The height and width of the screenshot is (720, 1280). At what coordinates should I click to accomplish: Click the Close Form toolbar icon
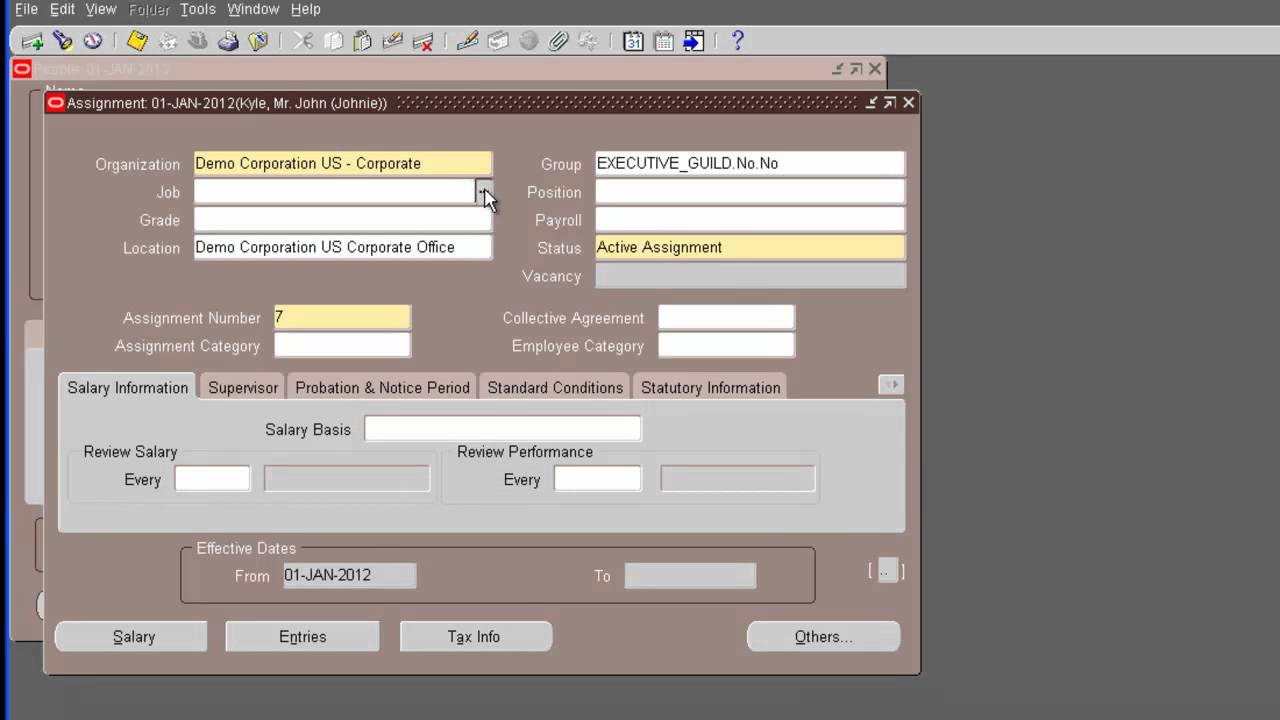[x=258, y=41]
